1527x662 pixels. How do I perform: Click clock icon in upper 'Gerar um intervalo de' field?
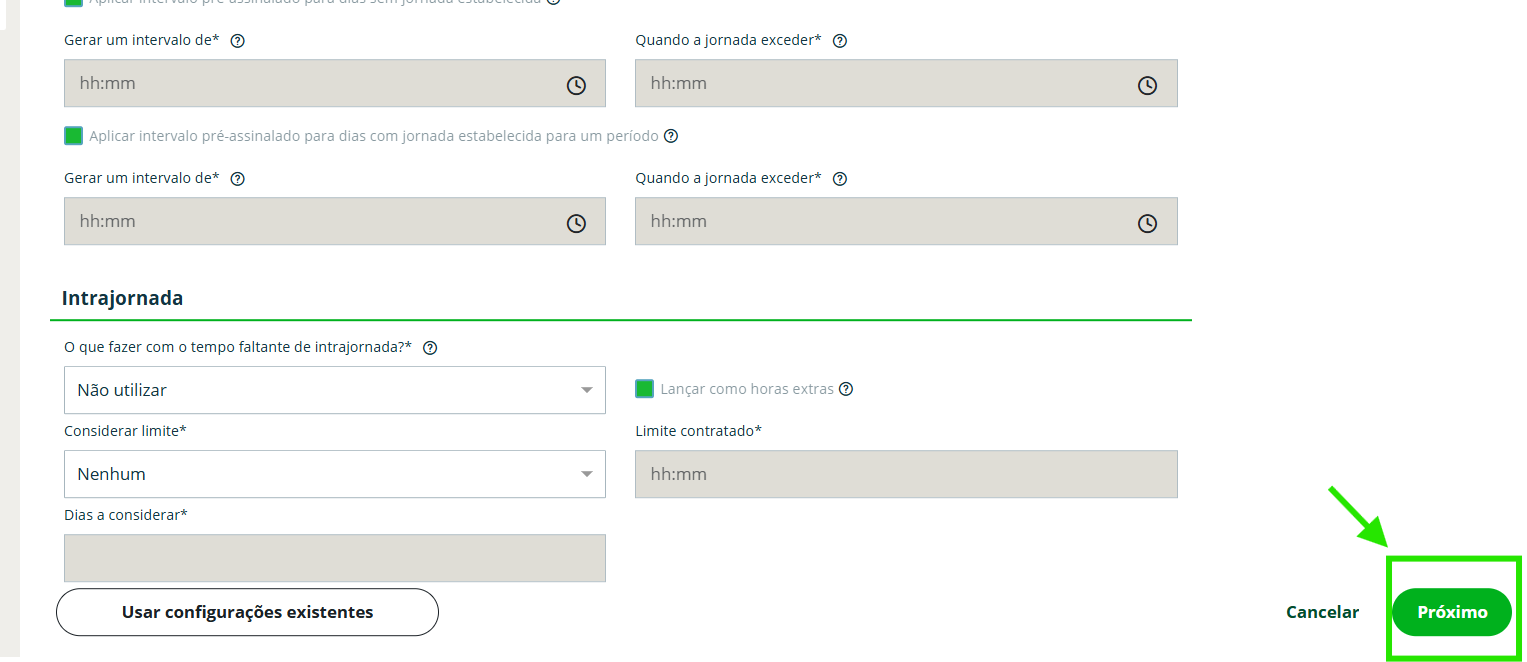pos(576,86)
